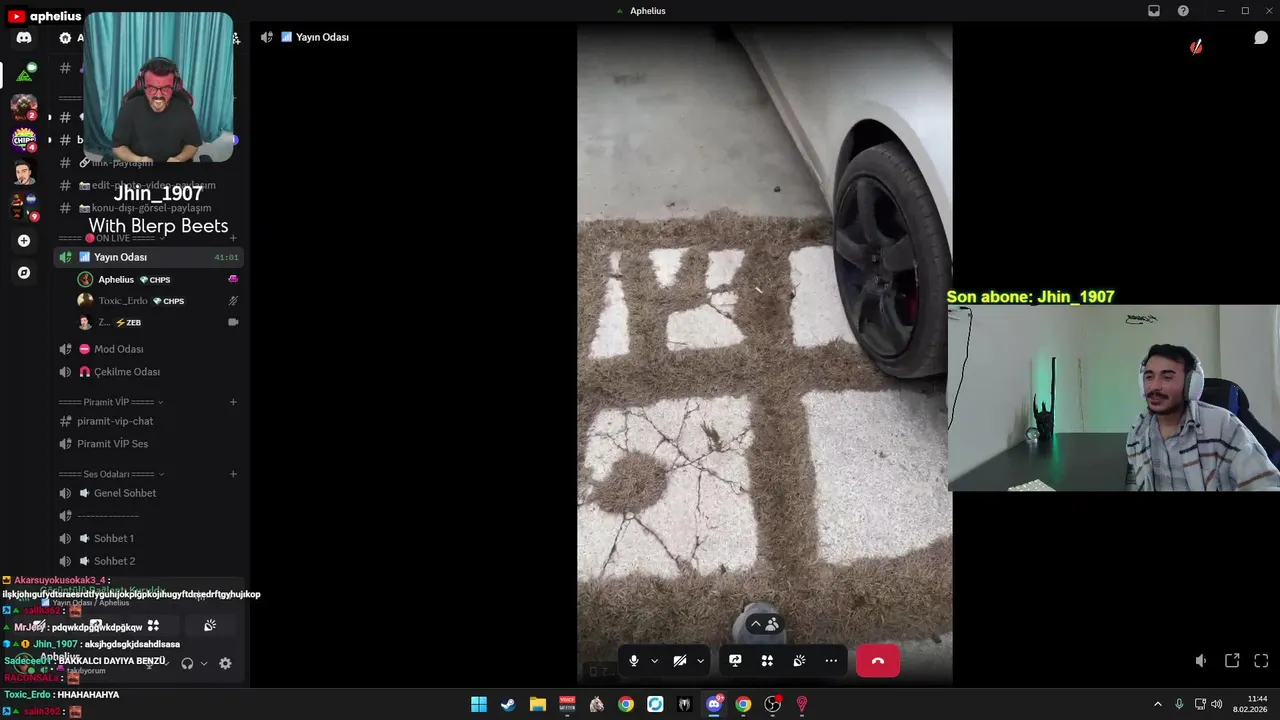The height and width of the screenshot is (720, 1280).
Task: Open Discord help question mark icon
Action: pyautogui.click(x=1183, y=11)
